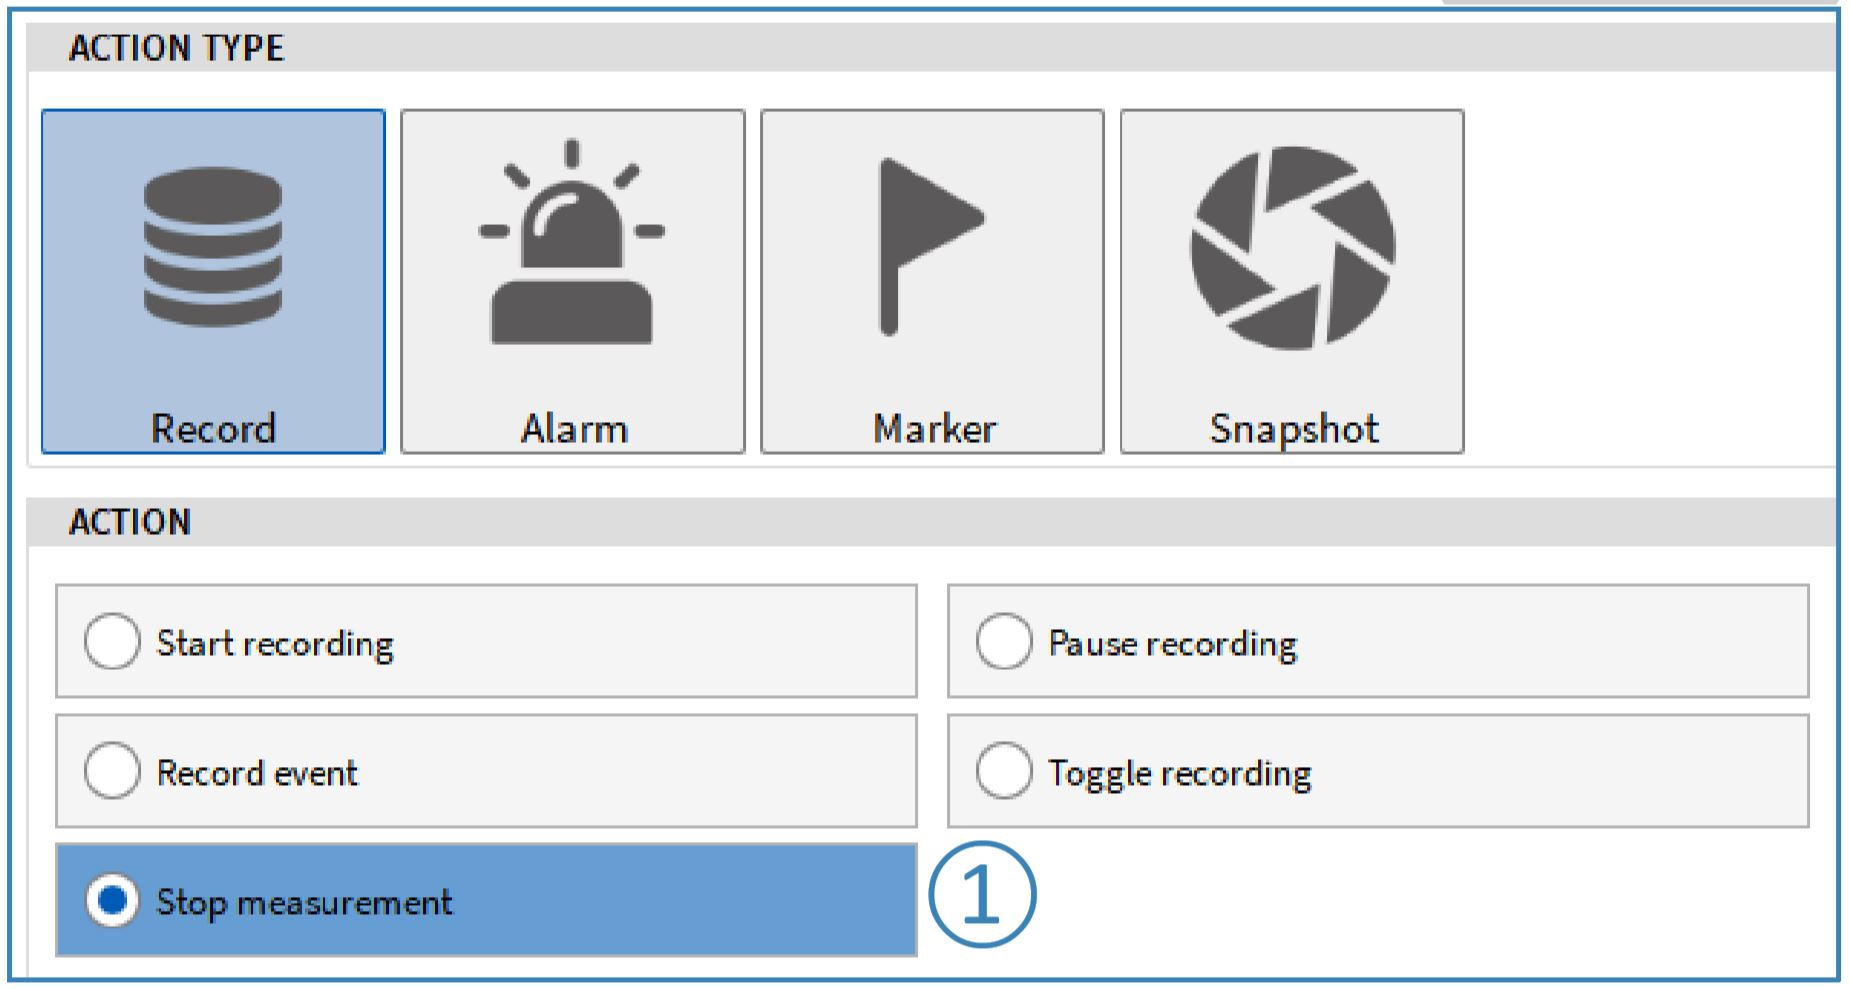Click the "Record event" option text
The image size is (1850, 989).
(x=257, y=773)
